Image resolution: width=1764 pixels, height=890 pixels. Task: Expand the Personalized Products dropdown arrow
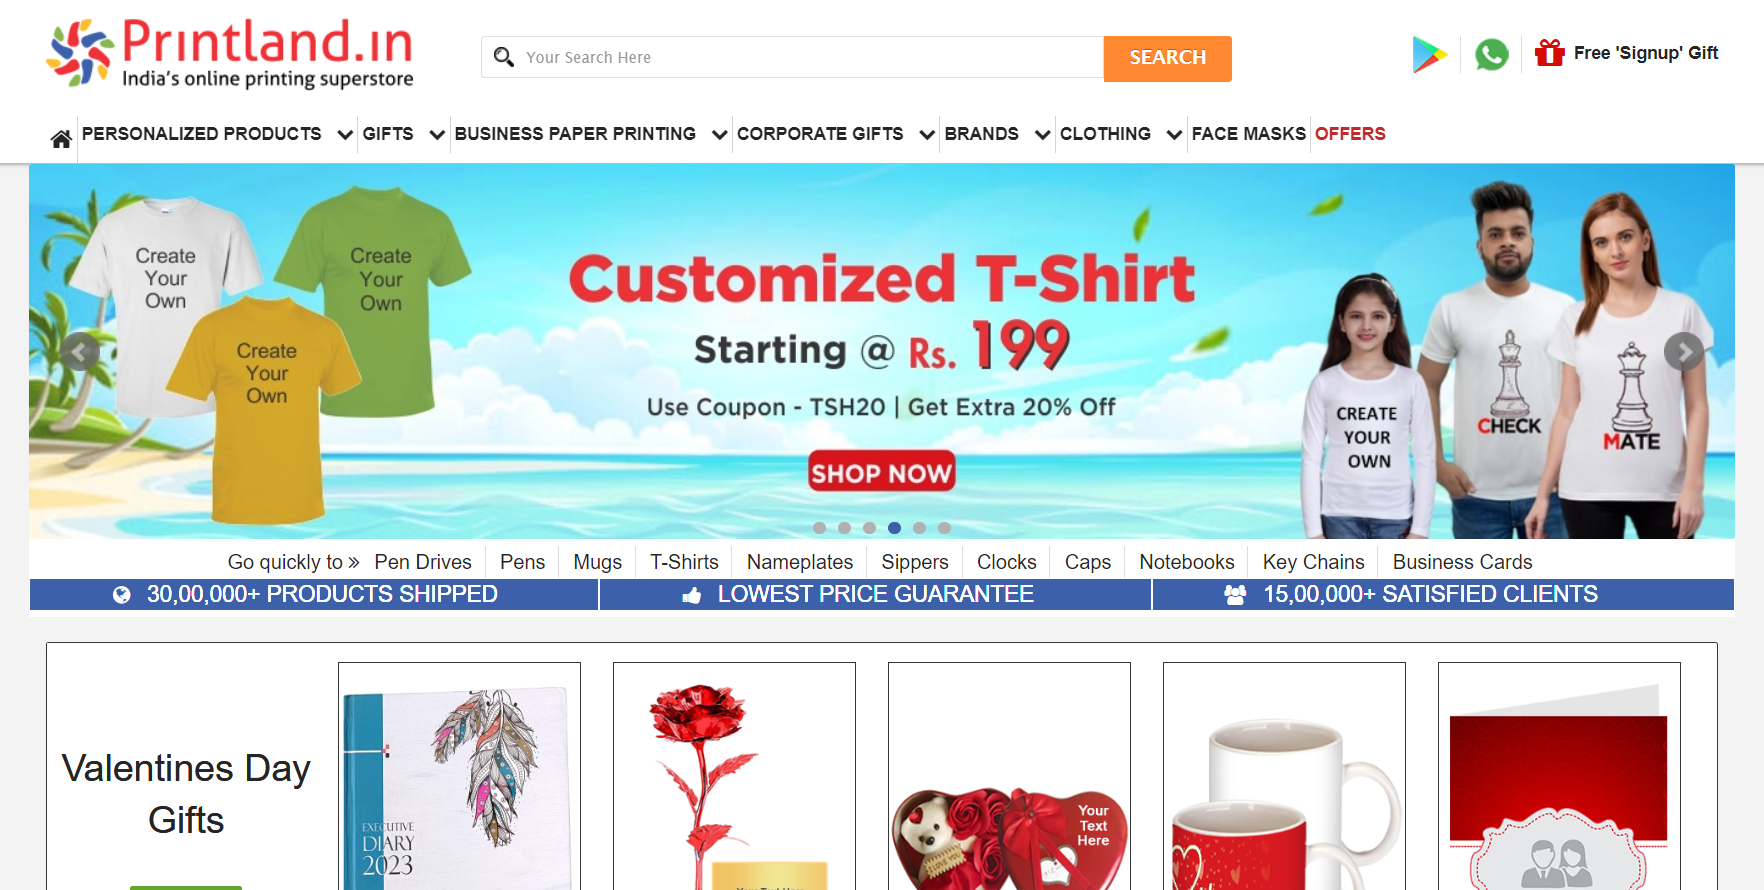(x=345, y=134)
